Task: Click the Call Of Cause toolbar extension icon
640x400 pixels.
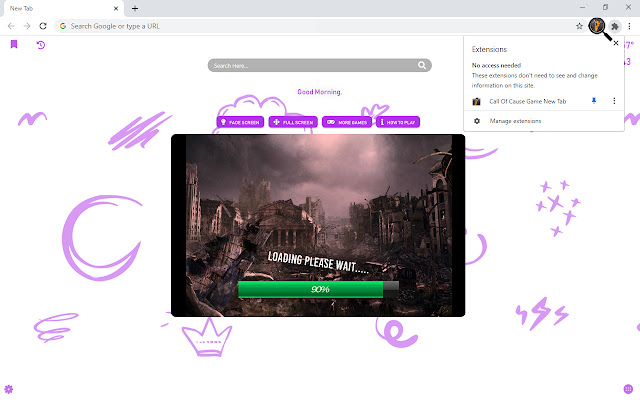Action: click(x=597, y=26)
